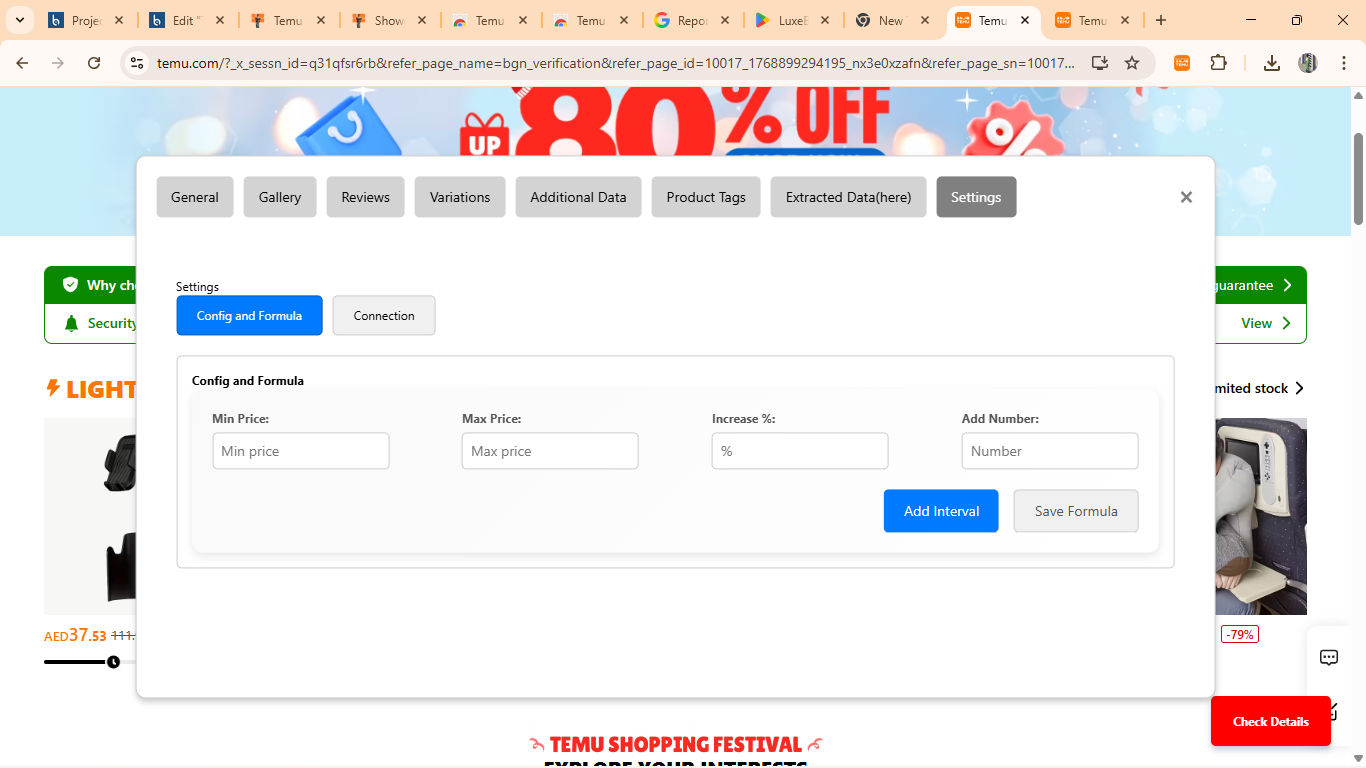1366x768 pixels.
Task: Reload the page using the refresh icon
Action: click(93, 62)
